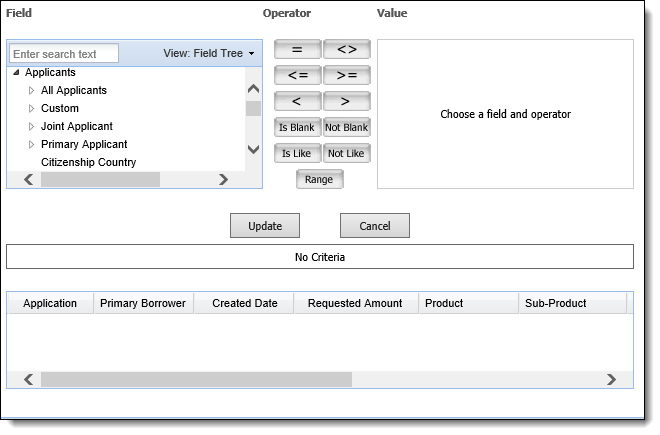This screenshot has width=660, height=435.
Task: Pick the greater-than-or-equal operator
Action: pyautogui.click(x=347, y=75)
